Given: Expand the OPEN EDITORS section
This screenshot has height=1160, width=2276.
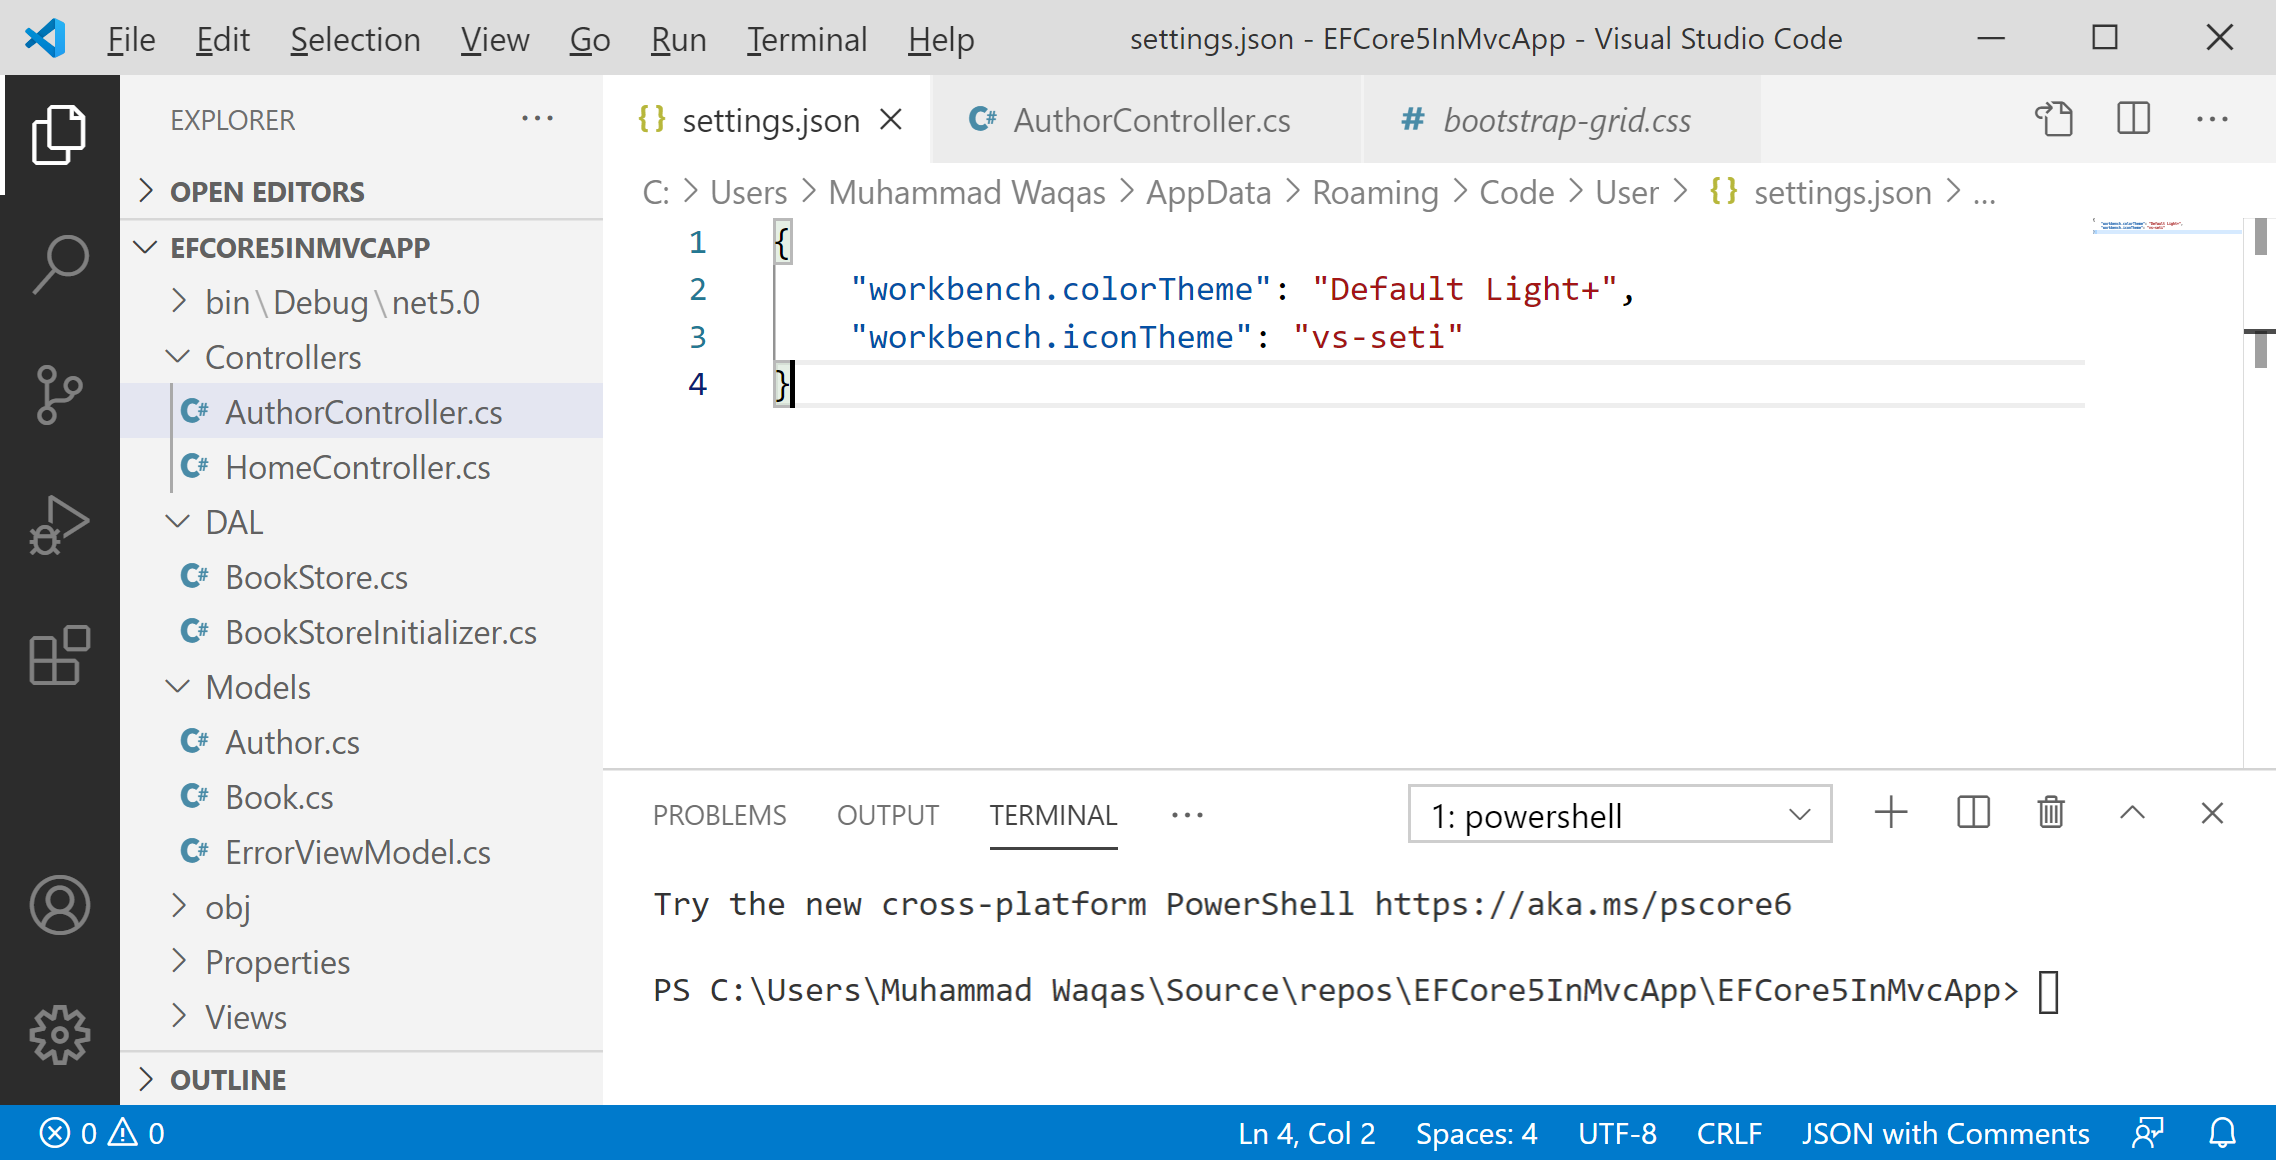Looking at the screenshot, I should pyautogui.click(x=266, y=191).
